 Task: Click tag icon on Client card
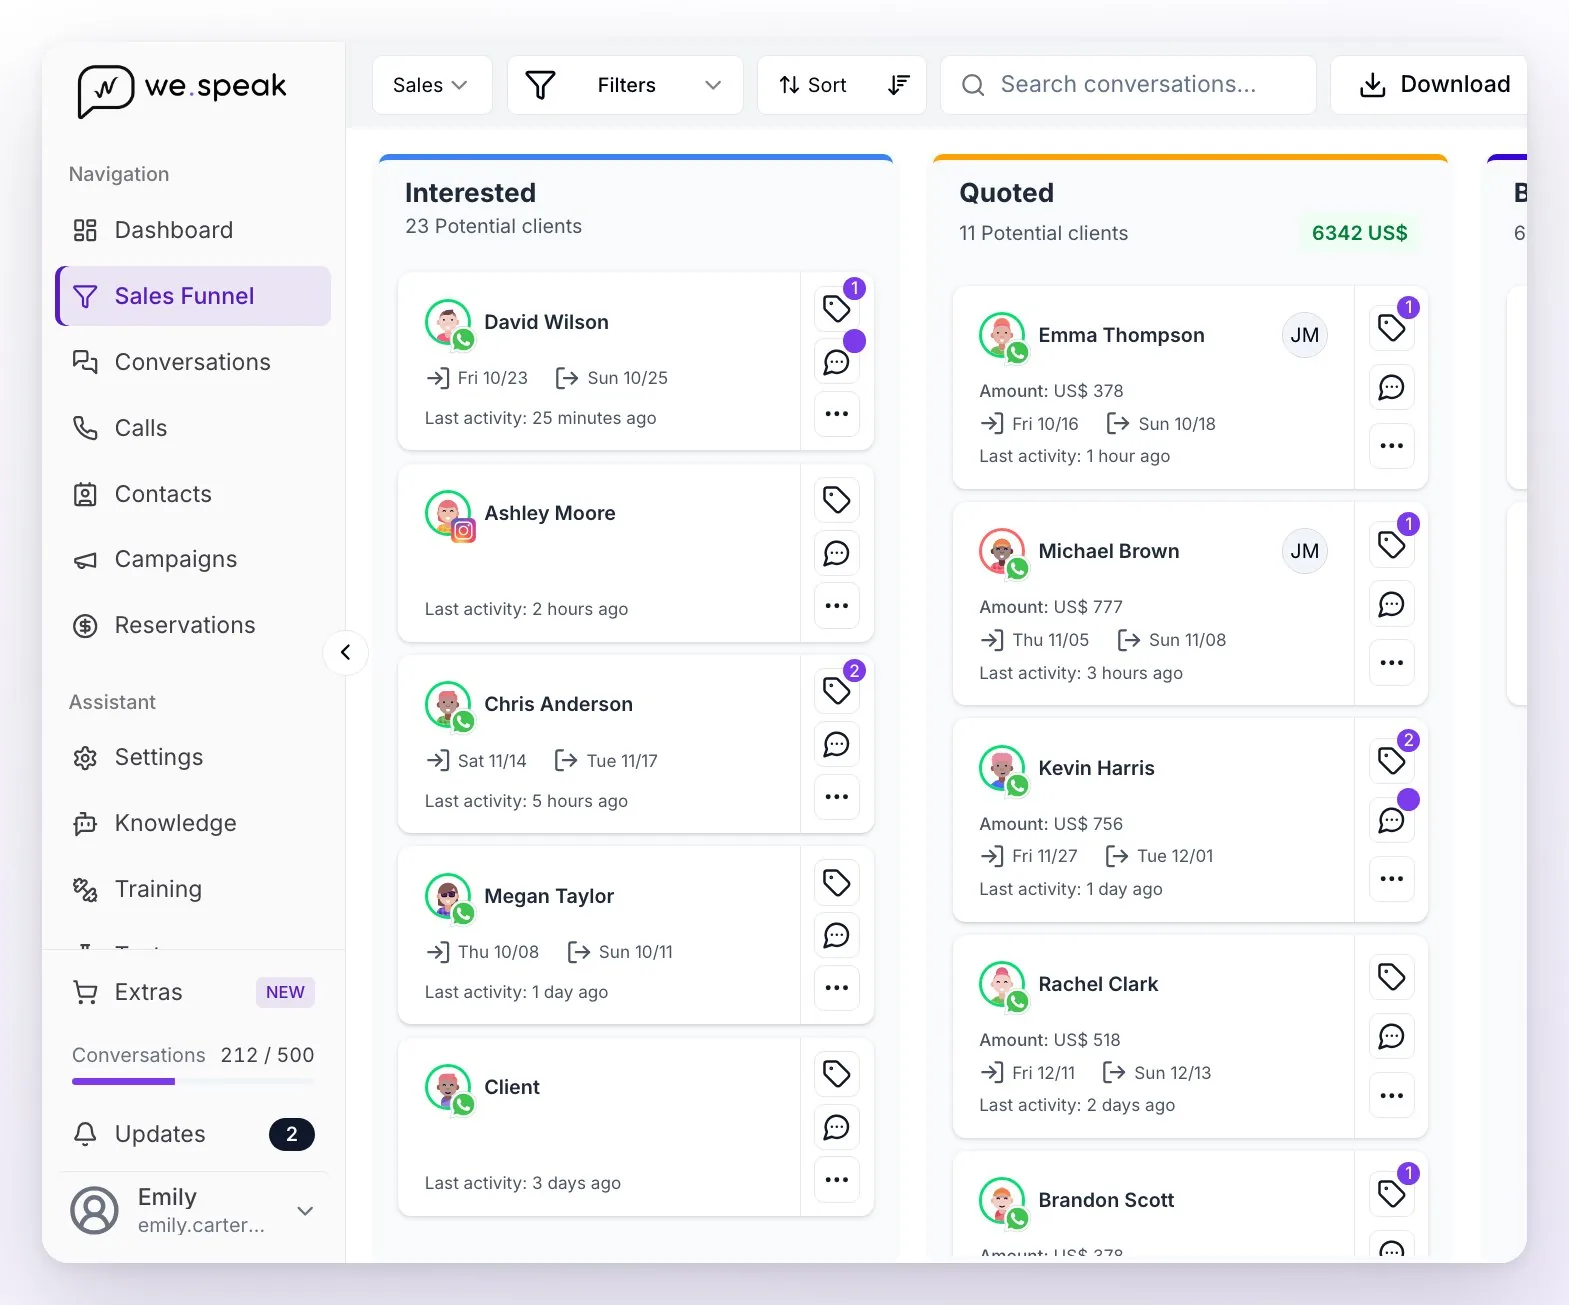pos(837,1073)
